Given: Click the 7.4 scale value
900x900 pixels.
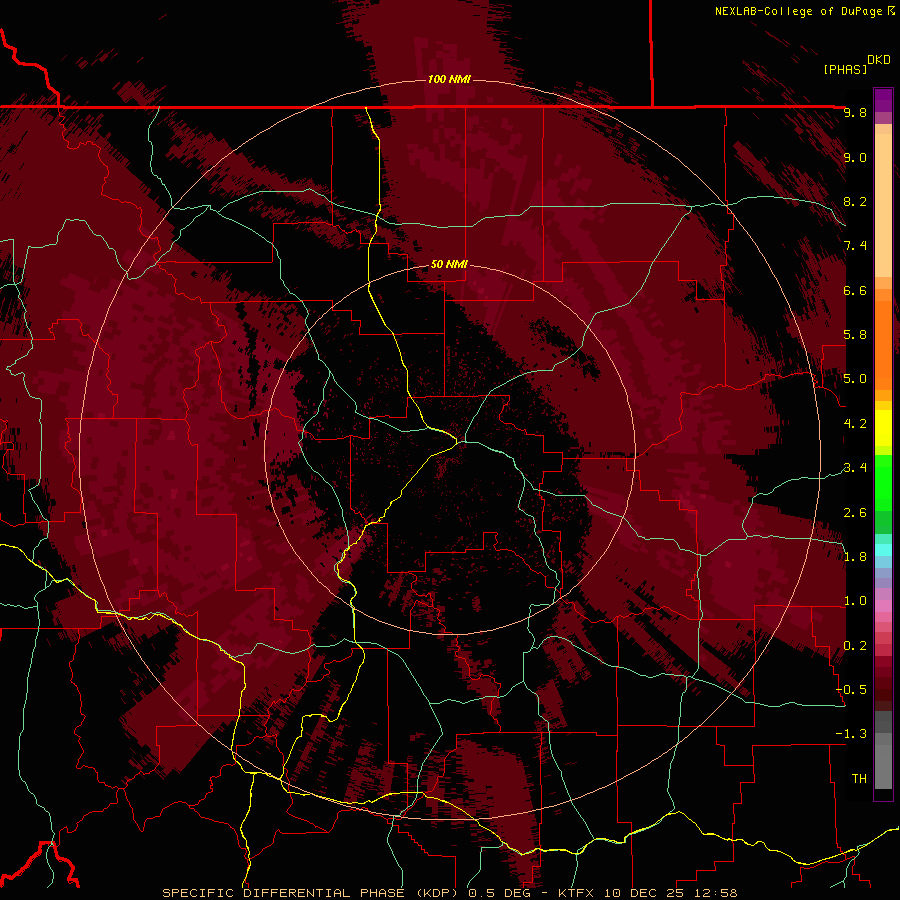Looking at the screenshot, I should coord(855,246).
